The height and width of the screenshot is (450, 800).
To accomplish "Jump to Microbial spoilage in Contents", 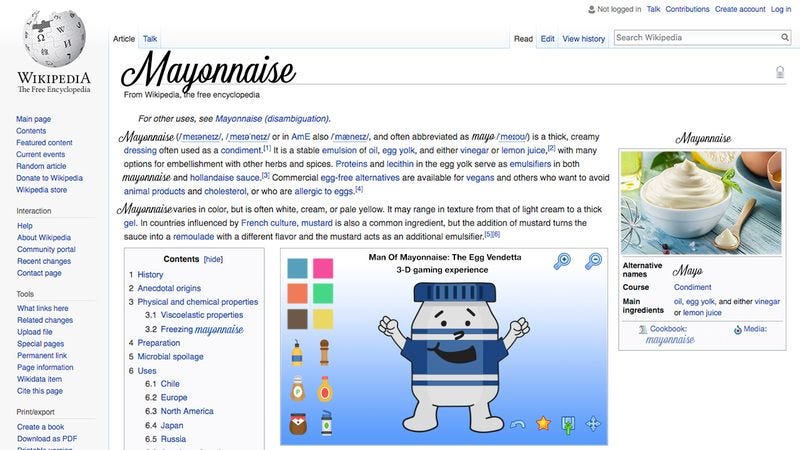I will click(170, 357).
